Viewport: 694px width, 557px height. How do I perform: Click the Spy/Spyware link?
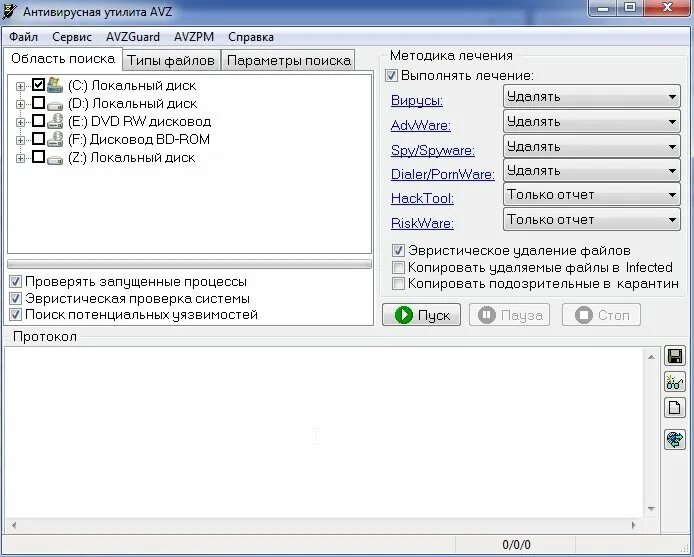(432, 151)
